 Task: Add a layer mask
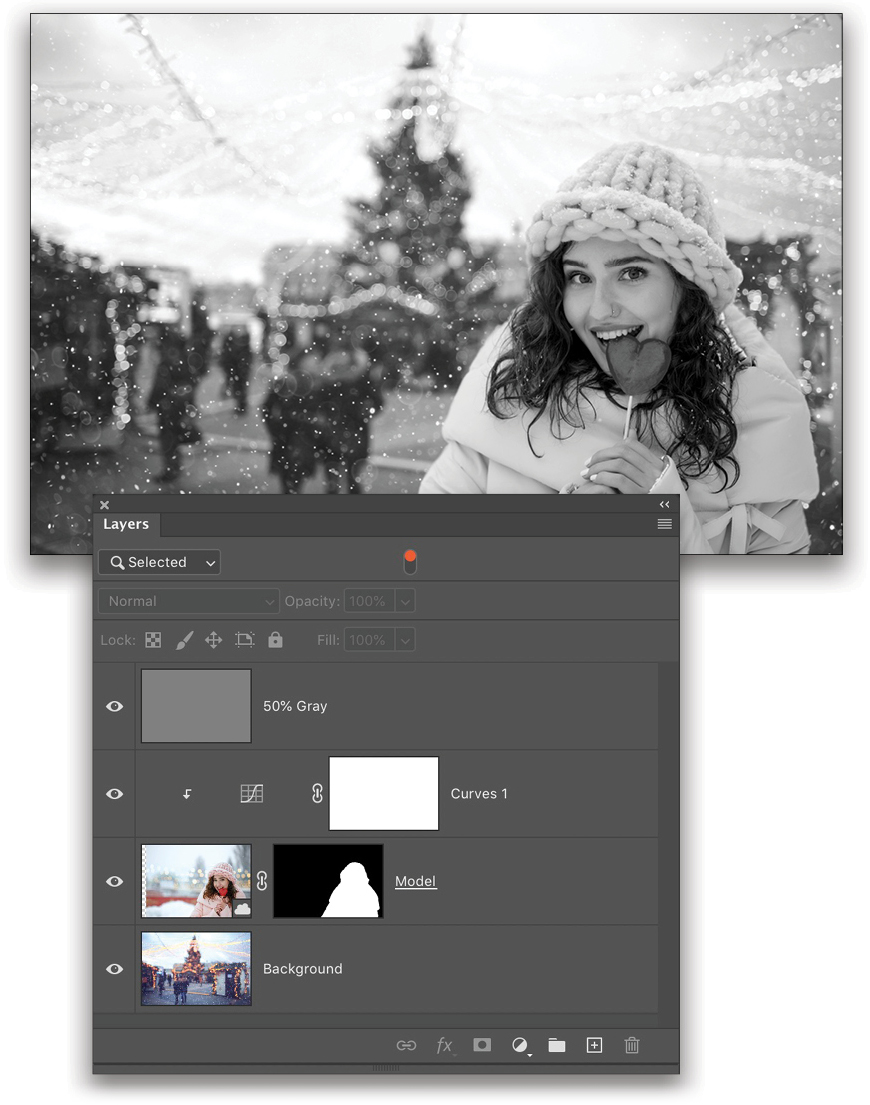click(481, 1045)
